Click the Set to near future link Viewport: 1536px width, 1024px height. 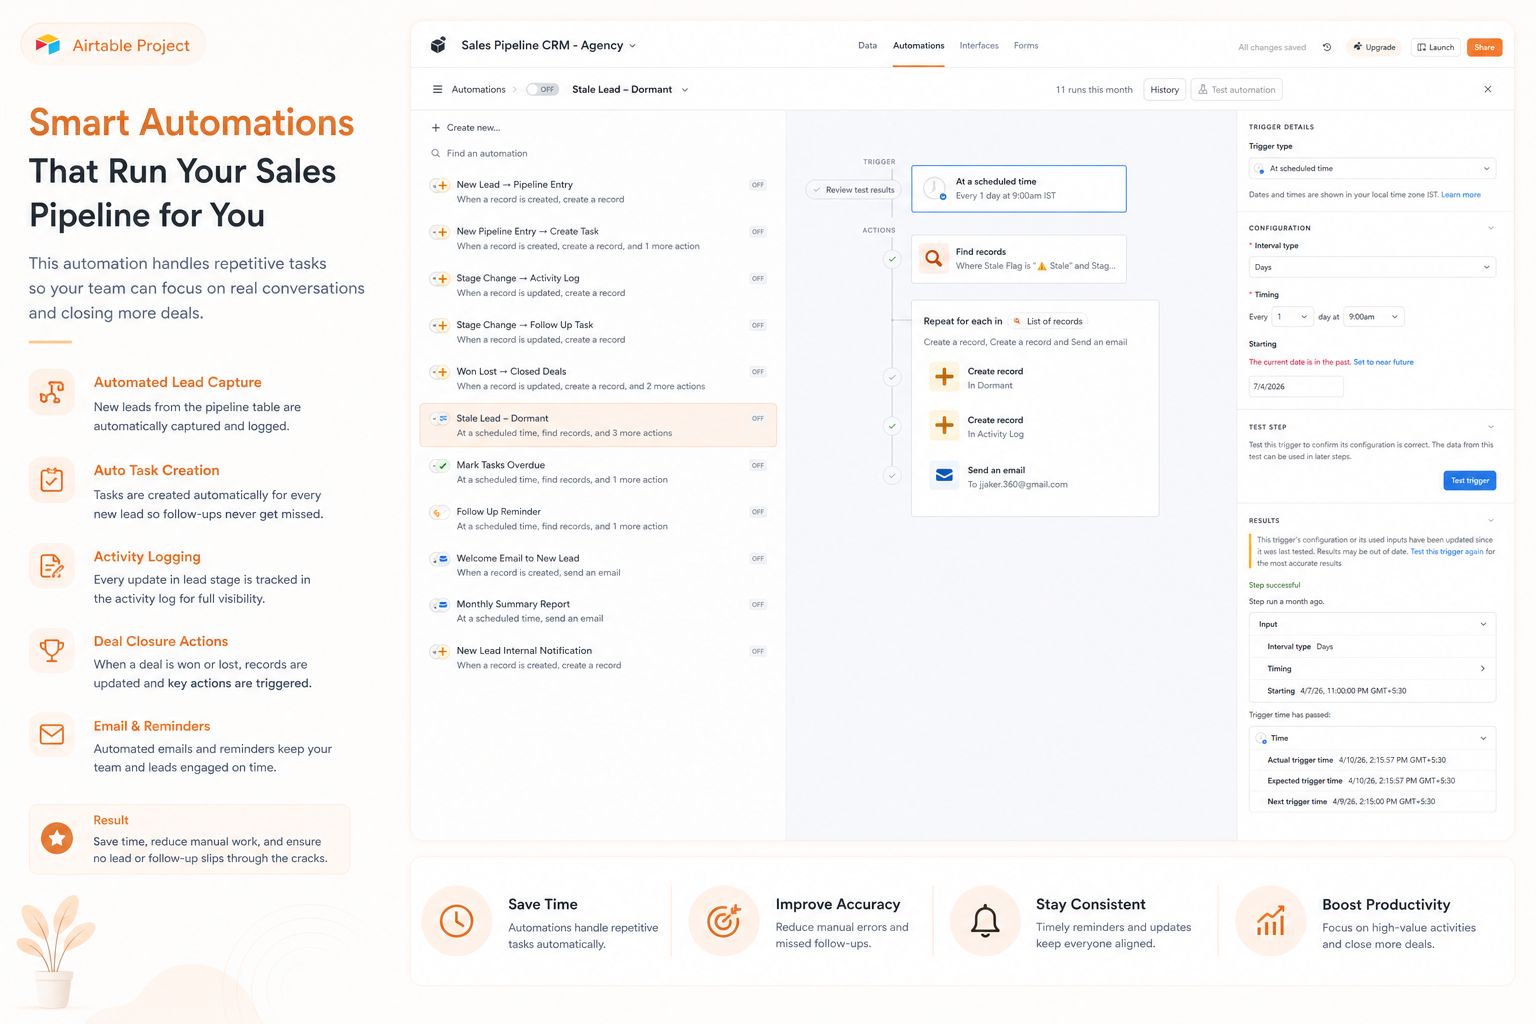tap(1383, 362)
